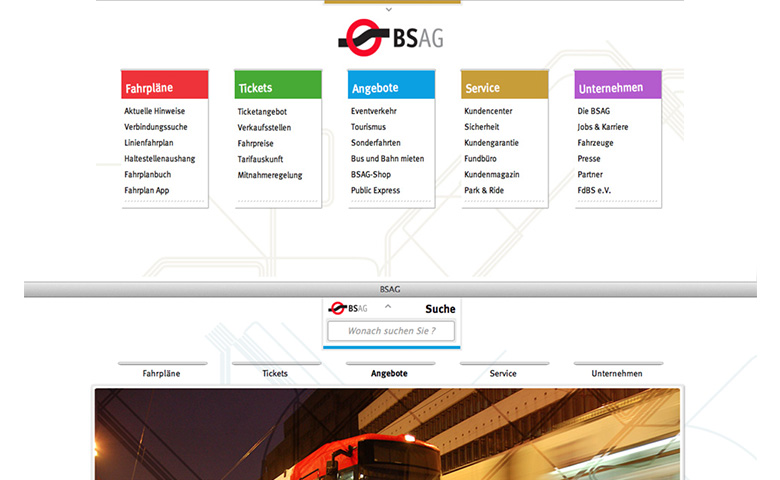The height and width of the screenshot is (480, 780).
Task: Open FdBS e.V. link
Action: (x=594, y=191)
